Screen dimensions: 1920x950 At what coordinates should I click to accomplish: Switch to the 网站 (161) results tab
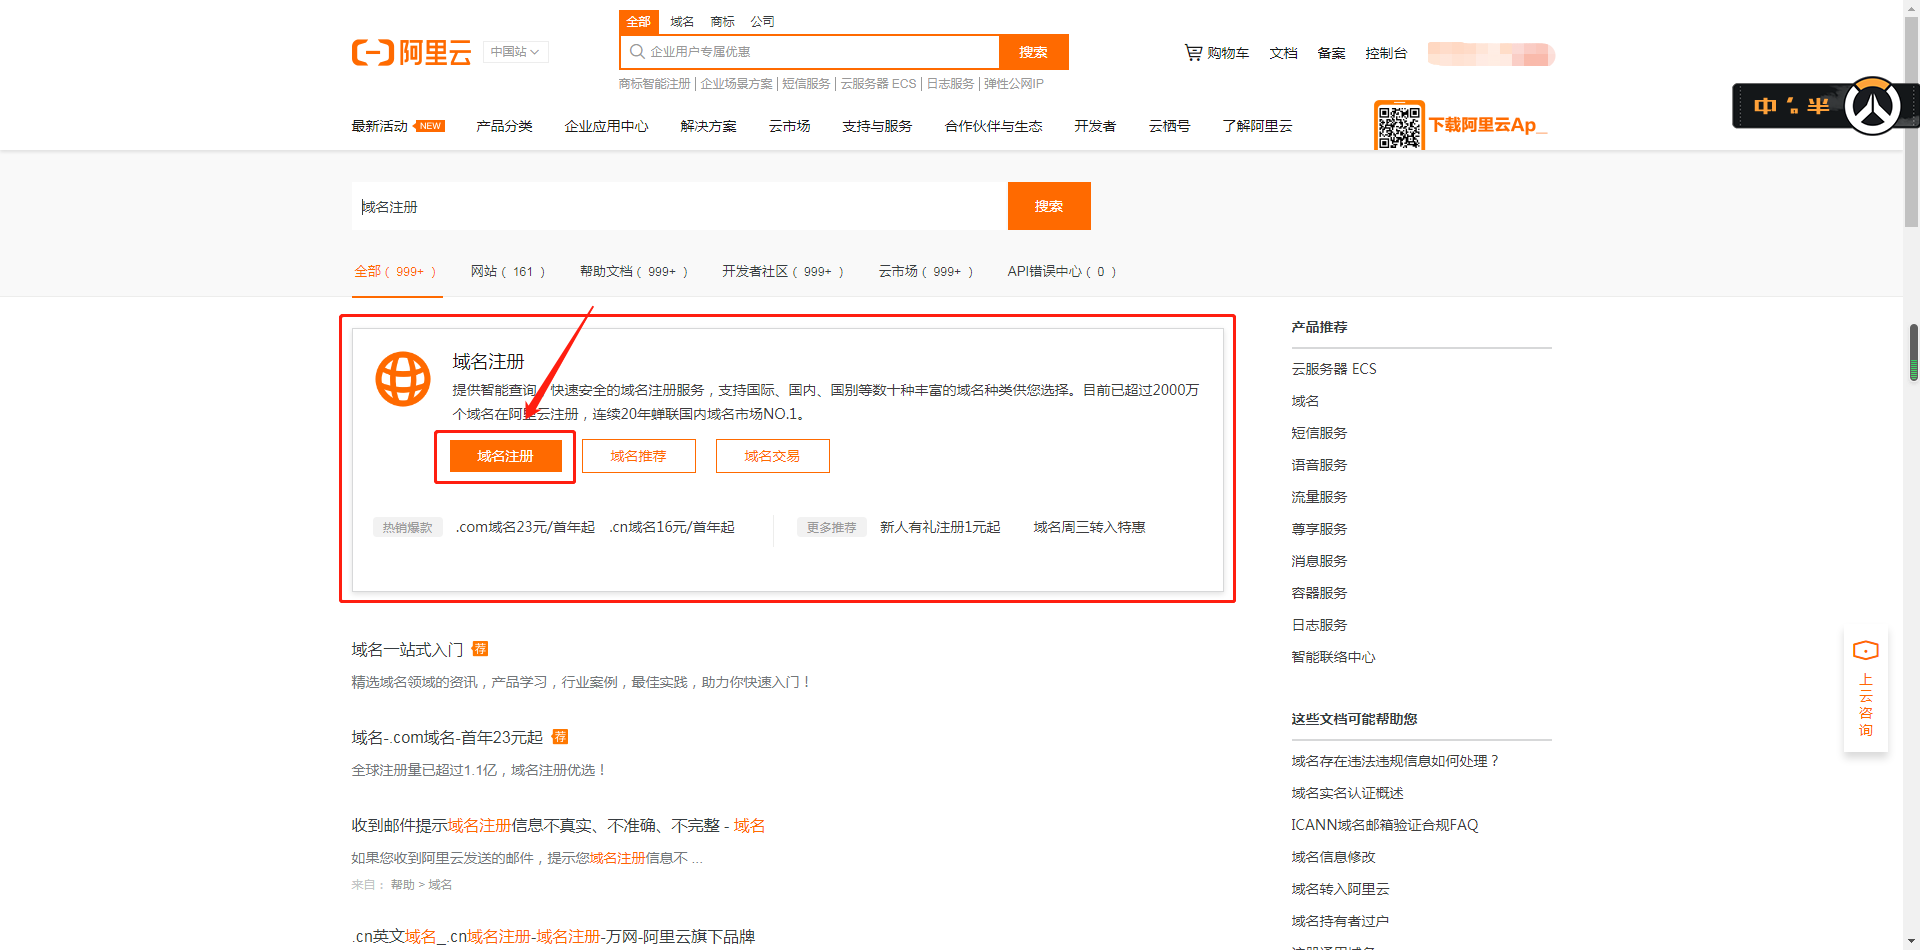point(508,271)
